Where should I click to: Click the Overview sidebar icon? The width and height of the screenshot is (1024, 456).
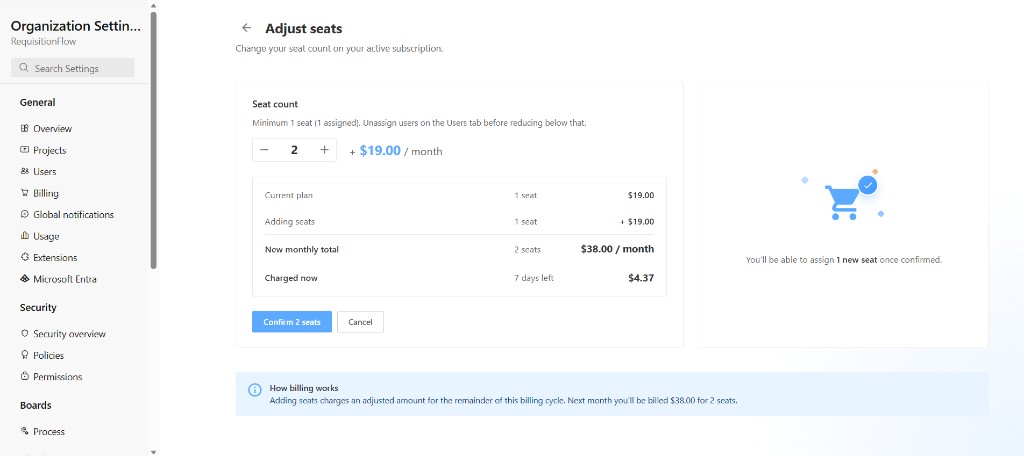[x=25, y=129]
